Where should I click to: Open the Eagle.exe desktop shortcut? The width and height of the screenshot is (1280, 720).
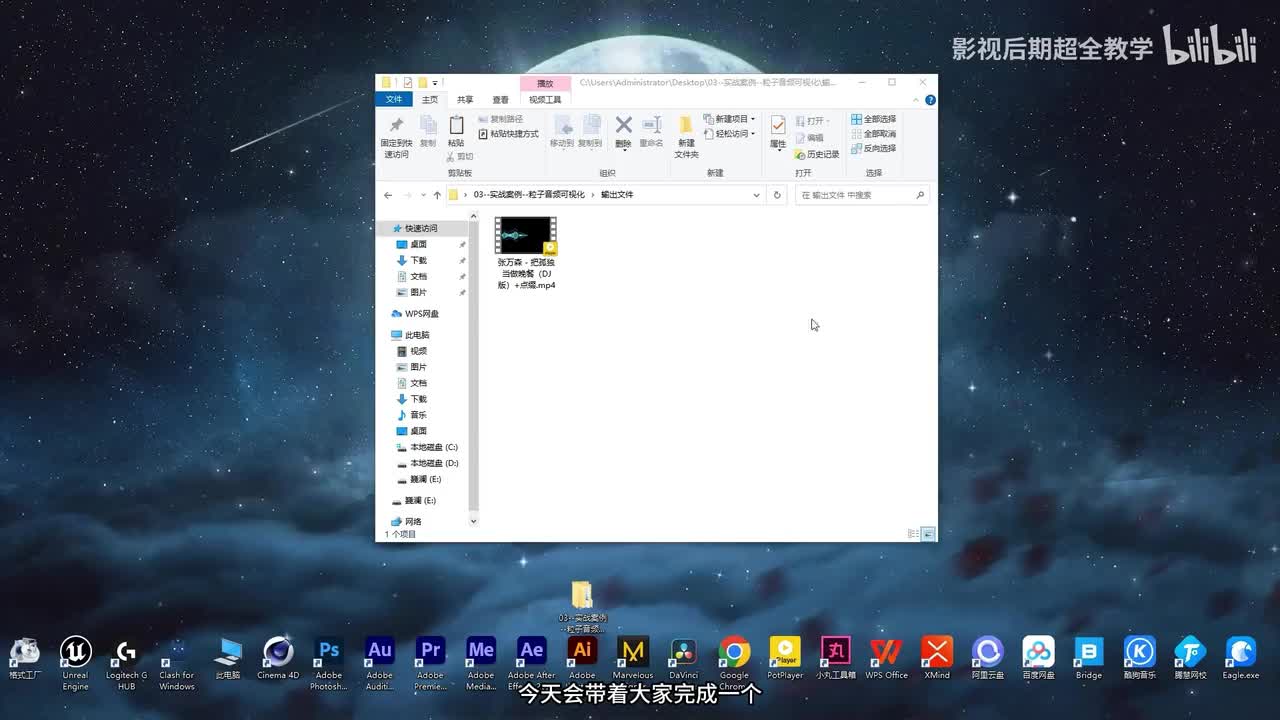click(1241, 659)
